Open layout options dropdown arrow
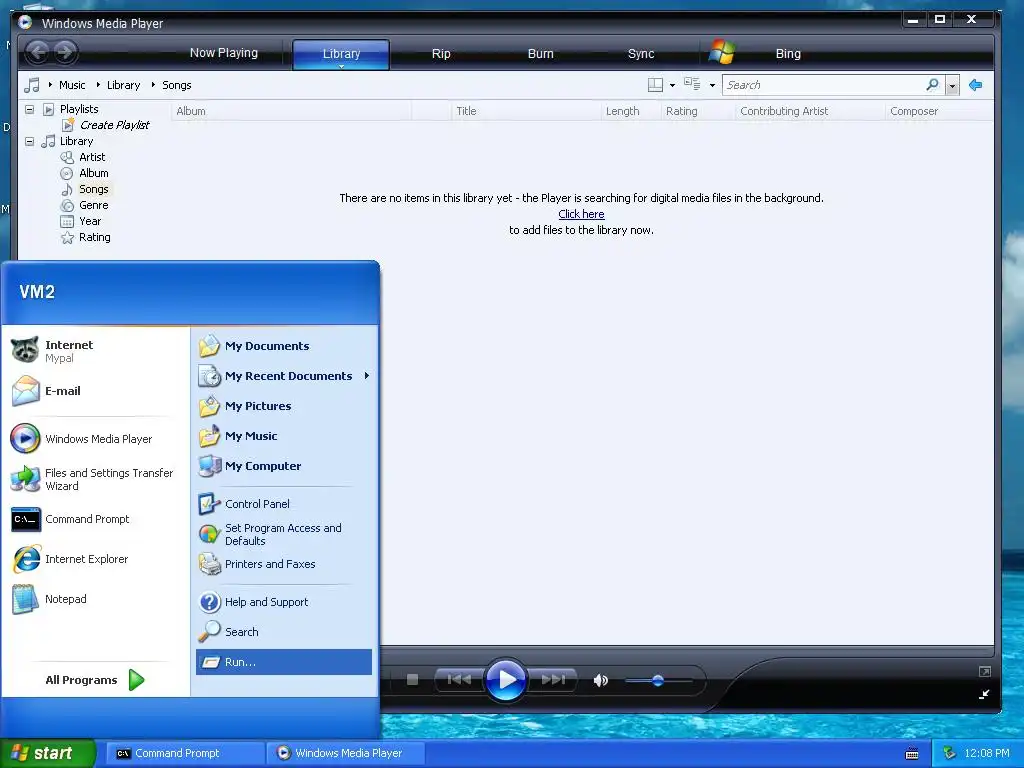Screen dimensions: 1024x768 [x=673, y=86]
